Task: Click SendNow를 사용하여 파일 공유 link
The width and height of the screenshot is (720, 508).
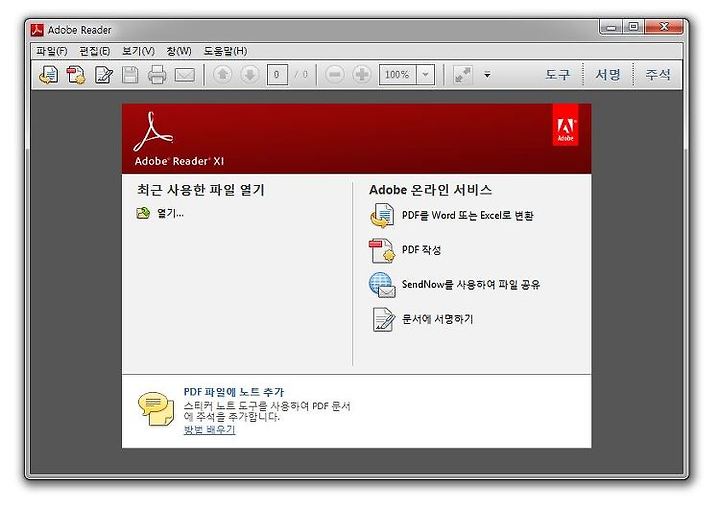Action: [471, 285]
